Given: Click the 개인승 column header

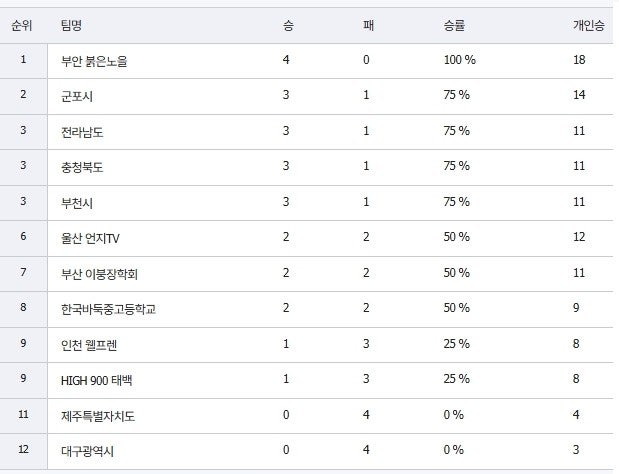Looking at the screenshot, I should click(588, 25).
